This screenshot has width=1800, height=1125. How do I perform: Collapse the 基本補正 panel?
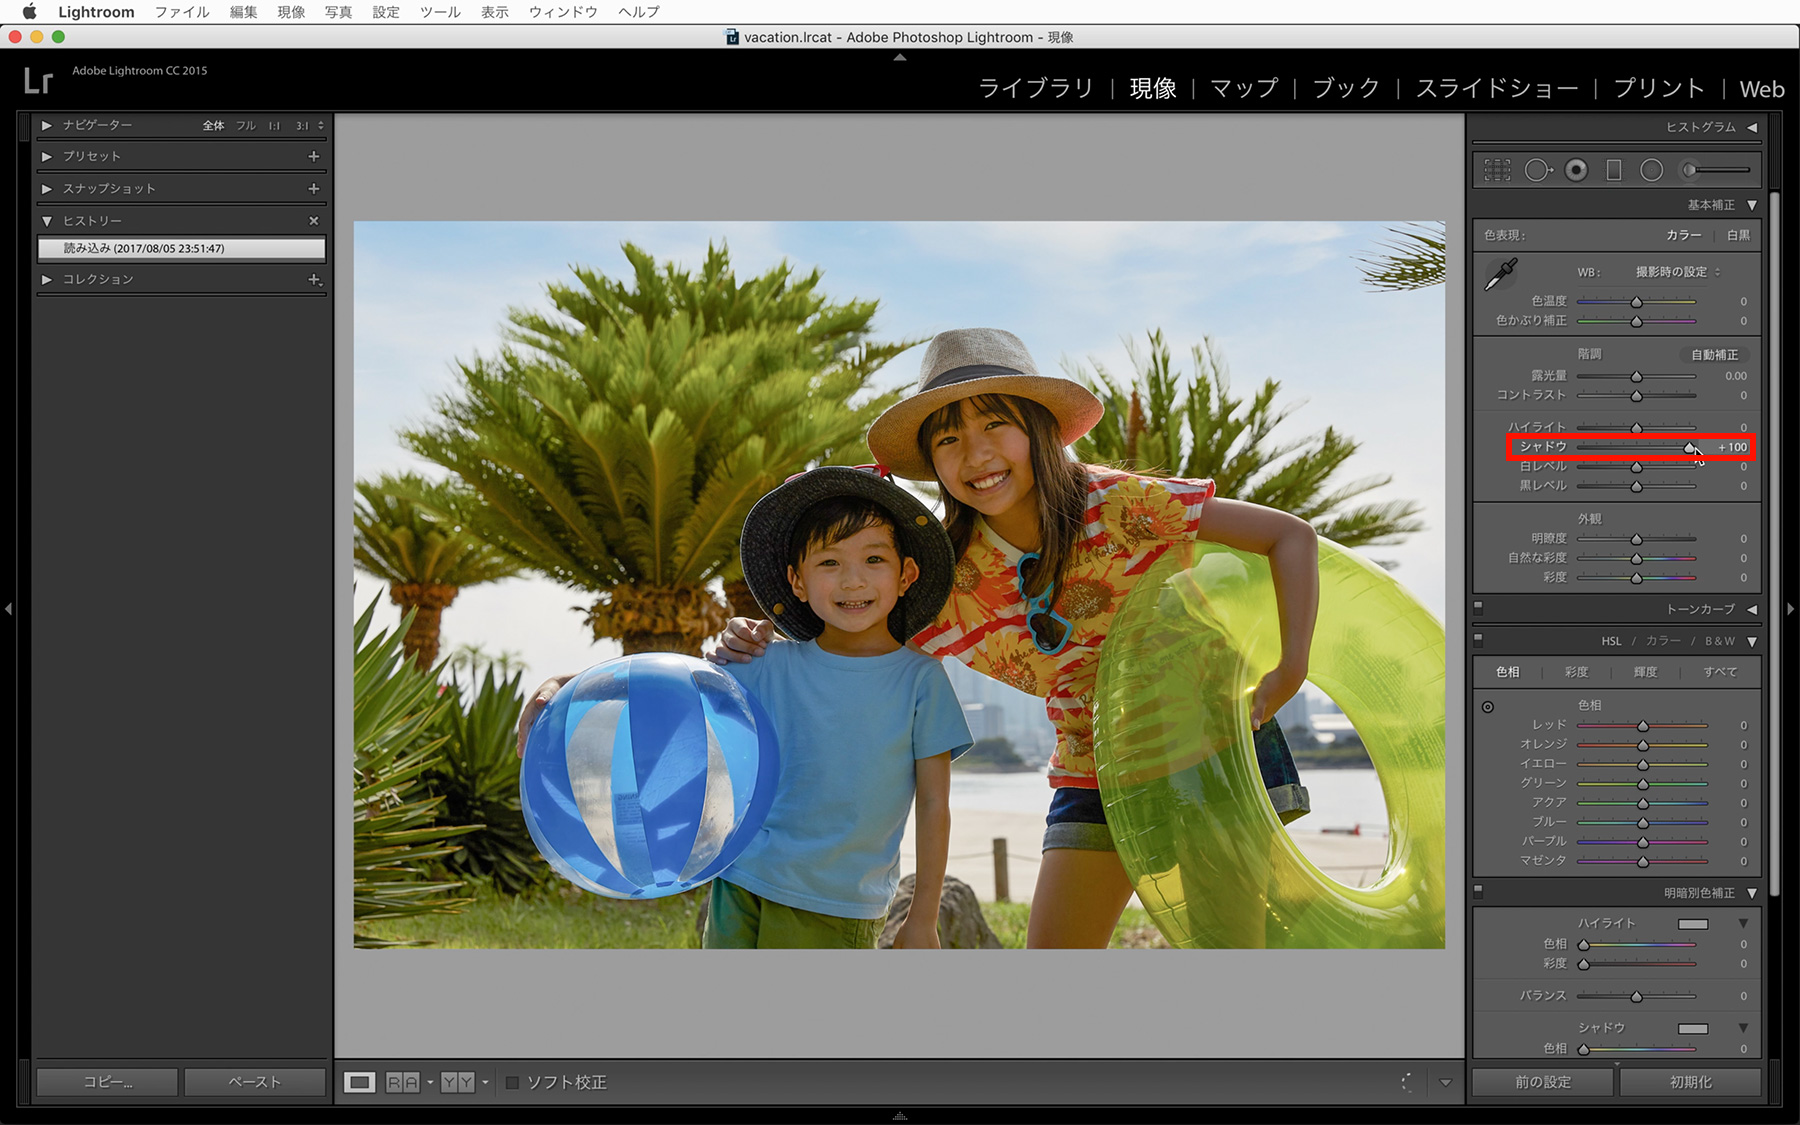(x=1752, y=205)
